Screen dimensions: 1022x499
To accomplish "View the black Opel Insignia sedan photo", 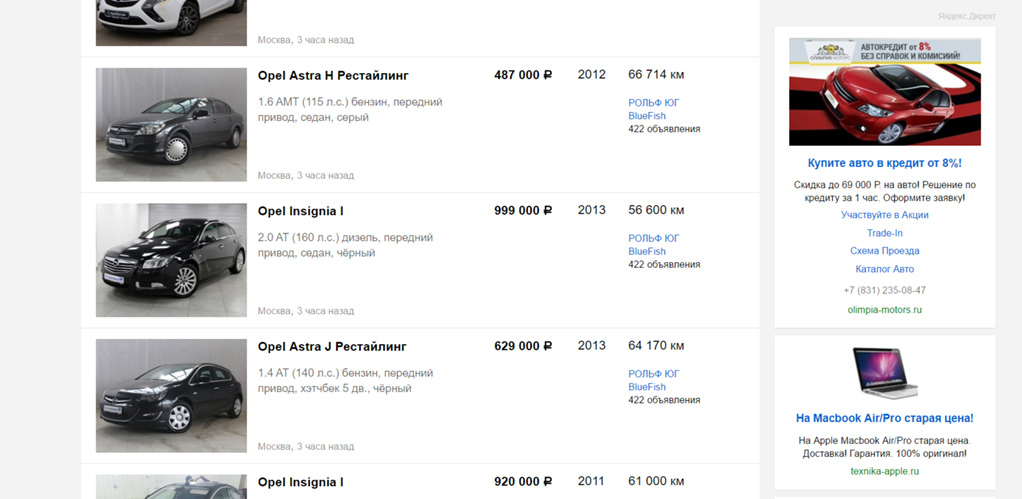I will pos(171,260).
